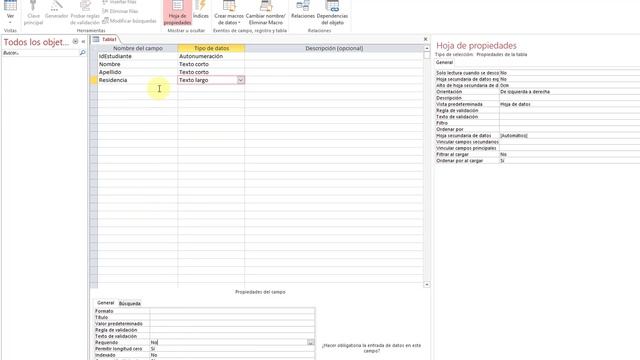Click the Título property field
640x360 pixels.
point(232,318)
